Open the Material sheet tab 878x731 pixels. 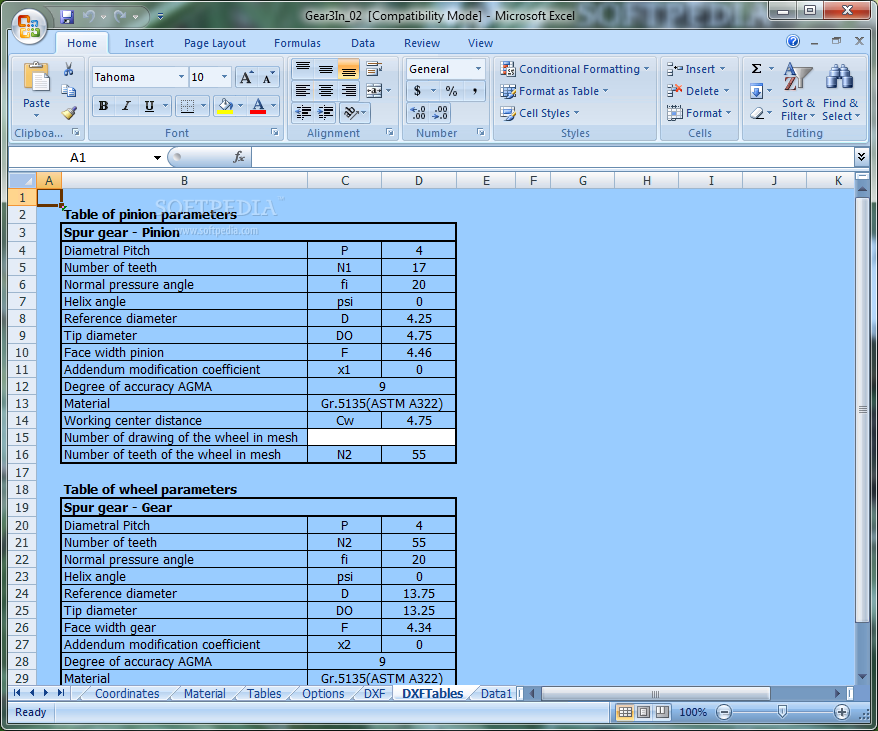(204, 693)
